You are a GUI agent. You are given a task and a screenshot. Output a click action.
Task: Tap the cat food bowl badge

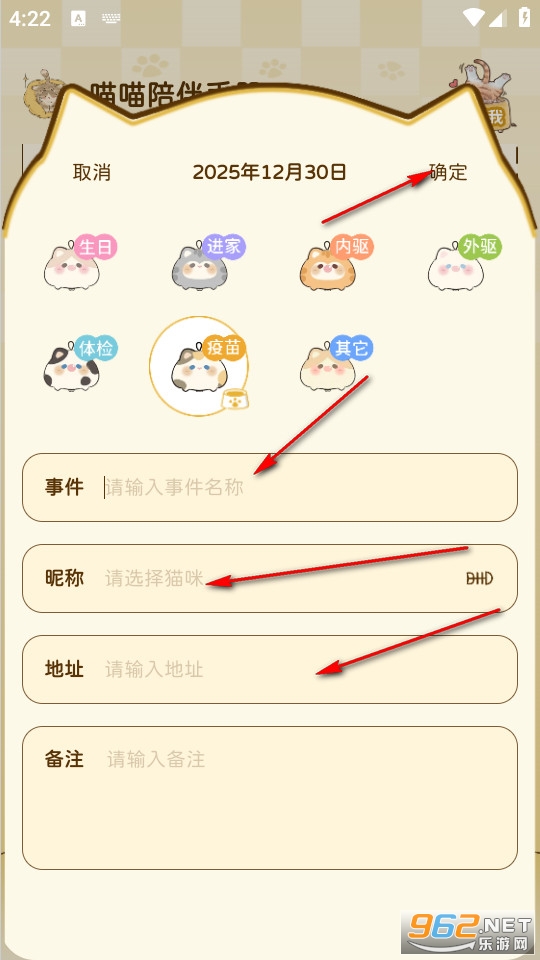click(x=234, y=400)
